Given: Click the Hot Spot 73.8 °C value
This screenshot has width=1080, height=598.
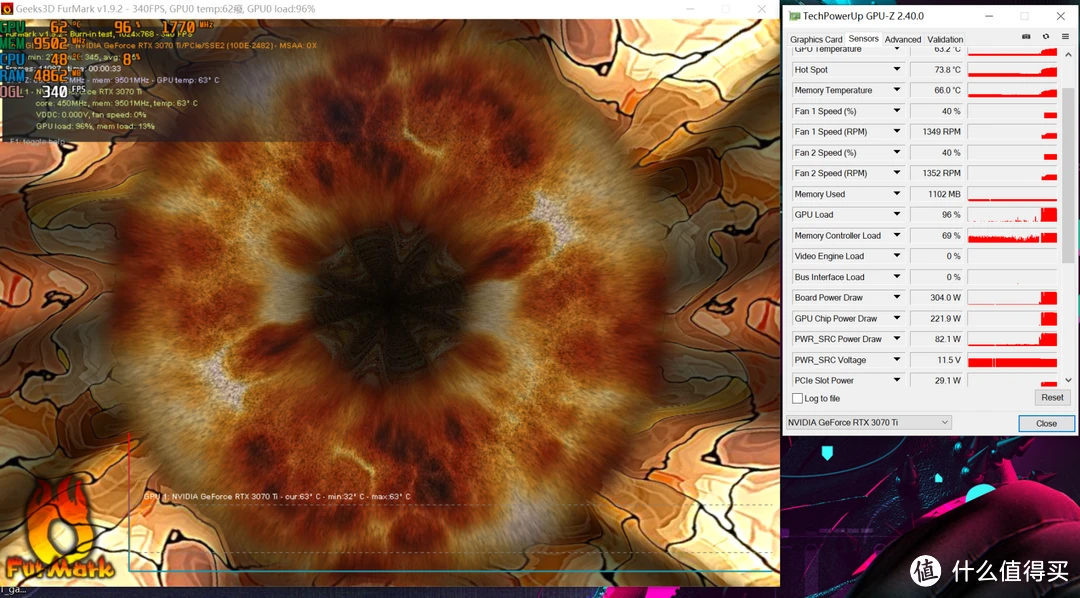Looking at the screenshot, I should pos(937,70).
